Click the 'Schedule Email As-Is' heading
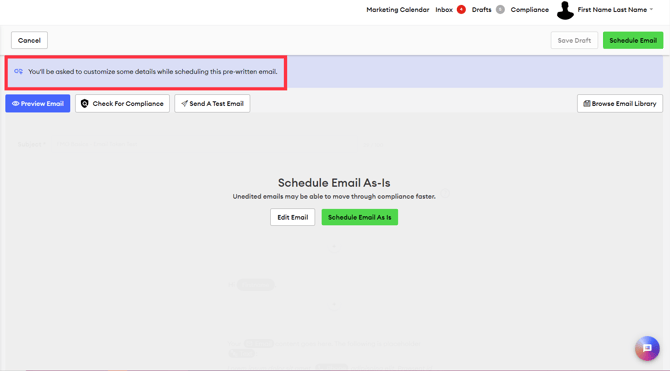Image resolution: width=670 pixels, height=371 pixels. [x=334, y=183]
